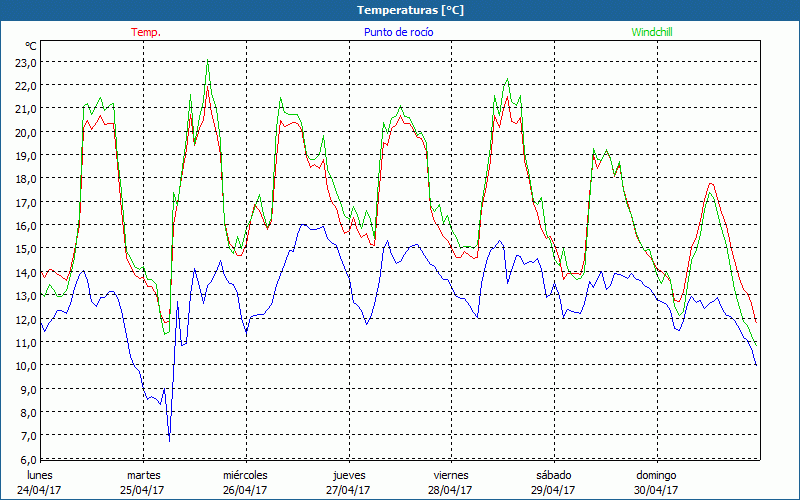Click the 15,0 value on vertical axis
The width and height of the screenshot is (800, 500).
(x=26, y=249)
